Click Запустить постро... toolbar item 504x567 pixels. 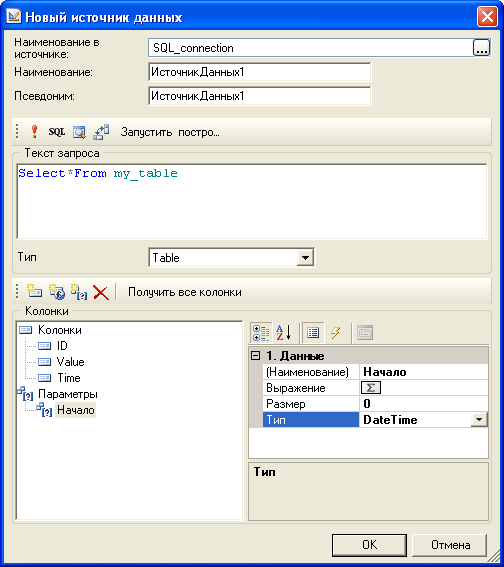[x=170, y=132]
